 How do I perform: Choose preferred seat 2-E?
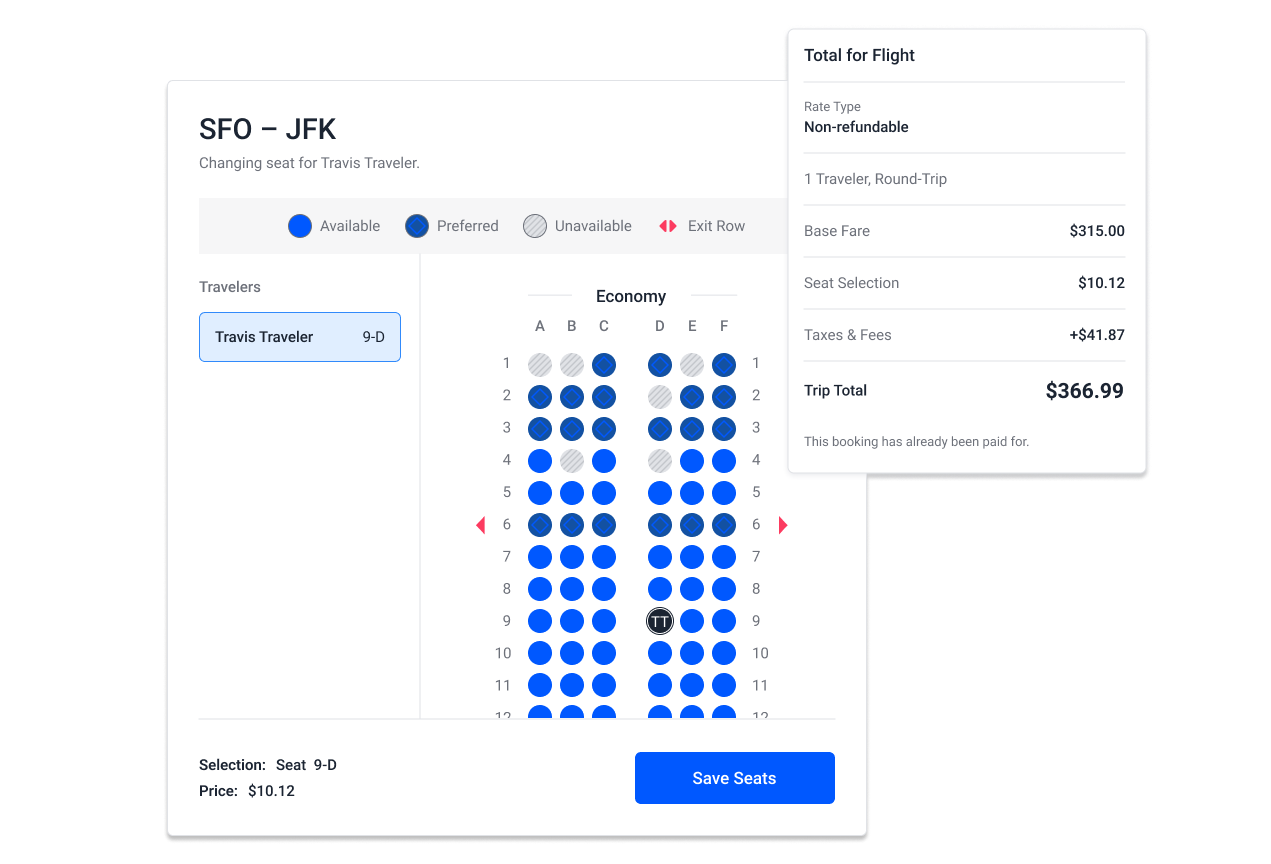tap(692, 397)
